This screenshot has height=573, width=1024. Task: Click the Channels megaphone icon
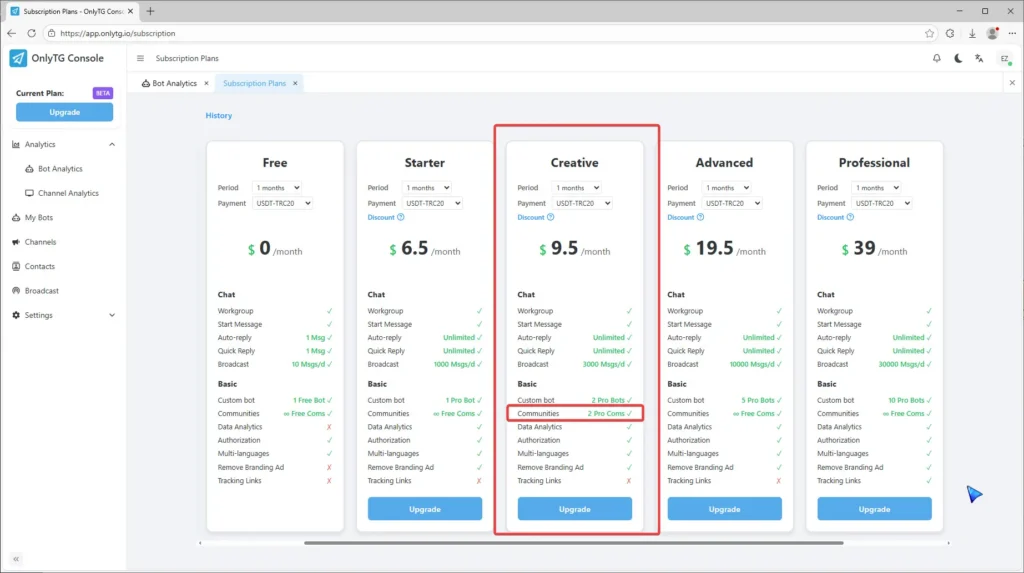click(16, 242)
